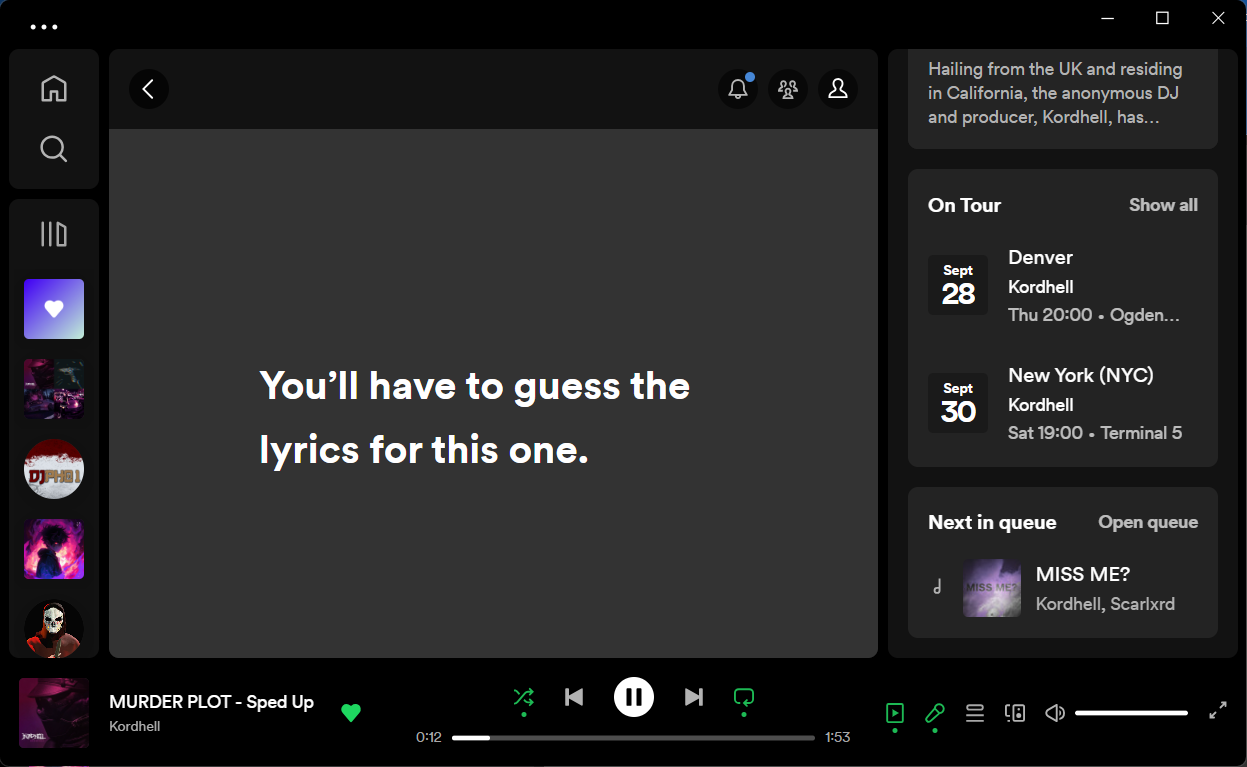1247x767 pixels.
Task: Read the Kordhell artist bio card
Action: click(x=1062, y=99)
